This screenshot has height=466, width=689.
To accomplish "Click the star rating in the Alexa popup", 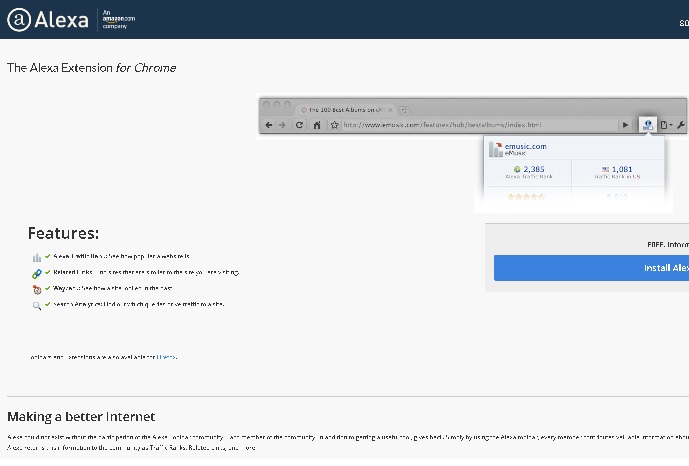I will (x=526, y=196).
